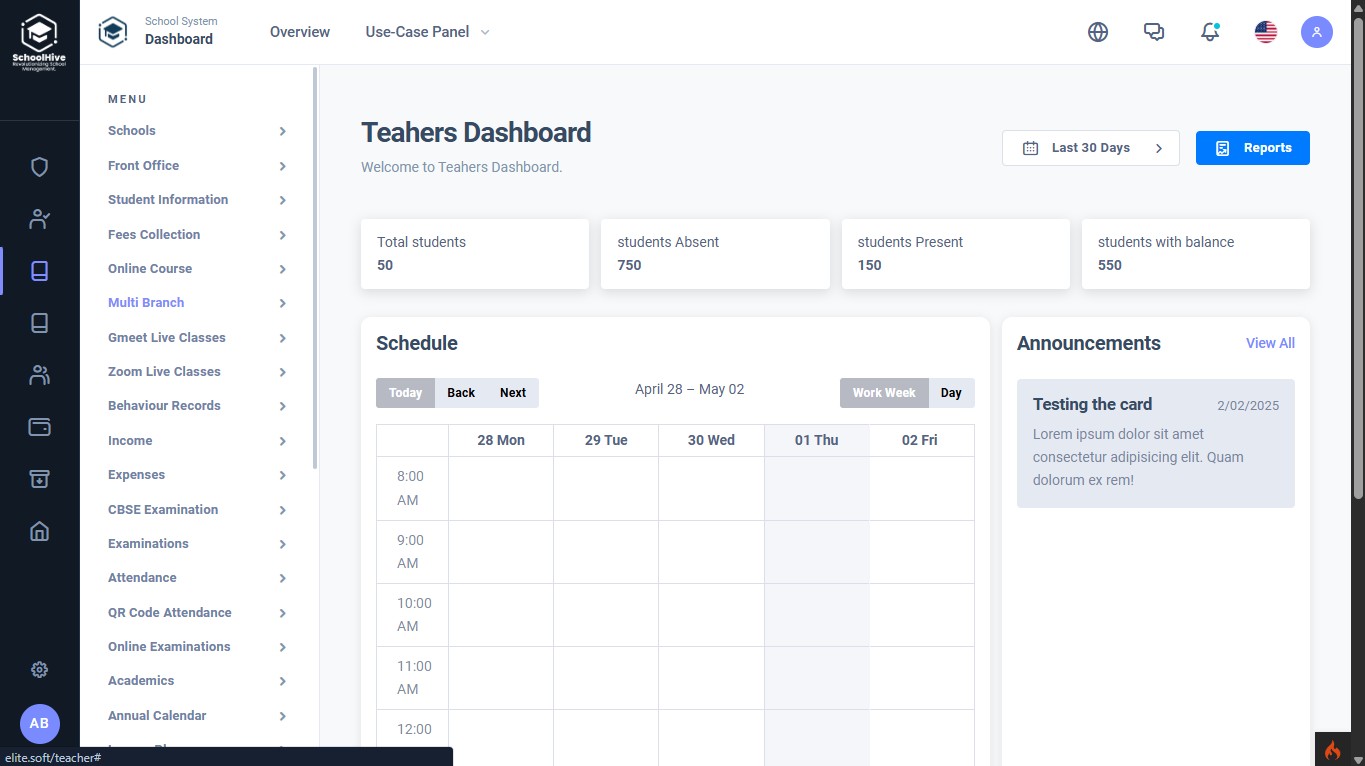Screen dimensions: 1365x766
Task: Go to the Overview tab
Action: pos(299,32)
